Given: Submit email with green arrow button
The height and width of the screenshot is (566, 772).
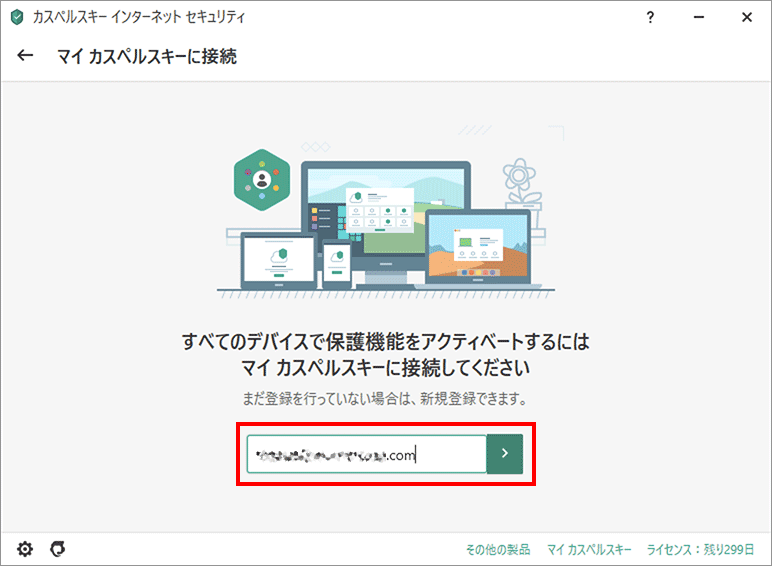Looking at the screenshot, I should (x=505, y=454).
